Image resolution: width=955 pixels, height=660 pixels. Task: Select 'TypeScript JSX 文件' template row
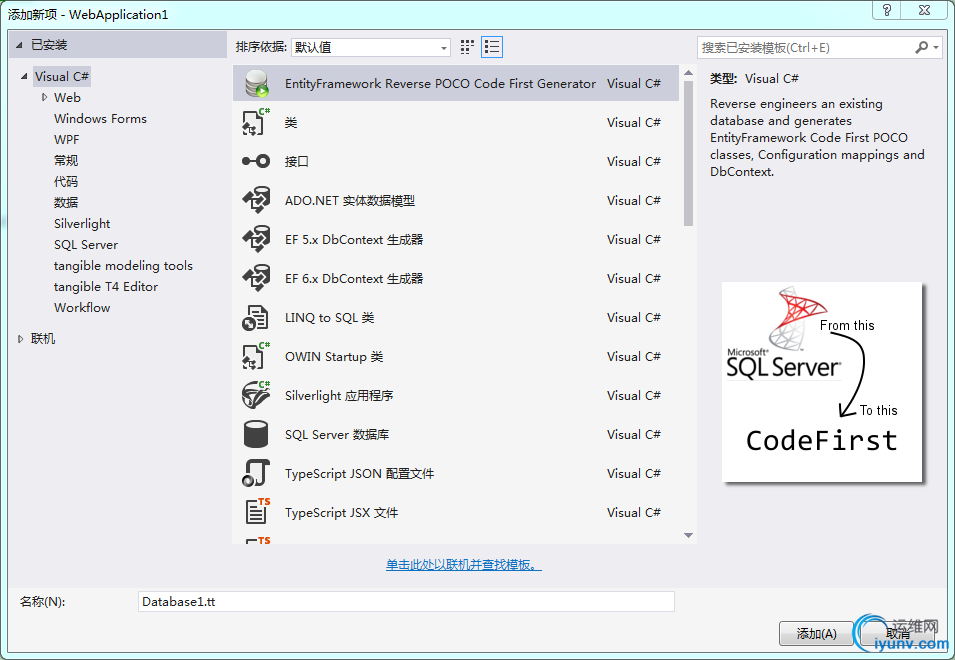456,512
